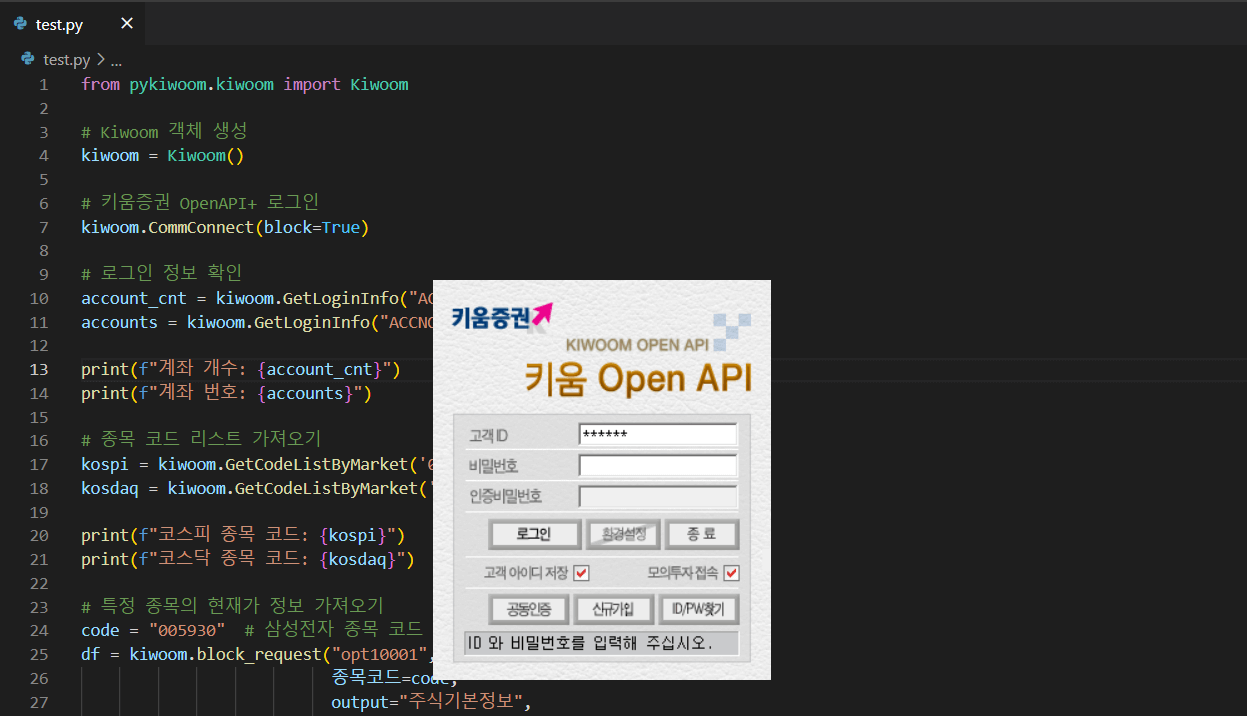Click the ID/PW찾기 button

698,609
